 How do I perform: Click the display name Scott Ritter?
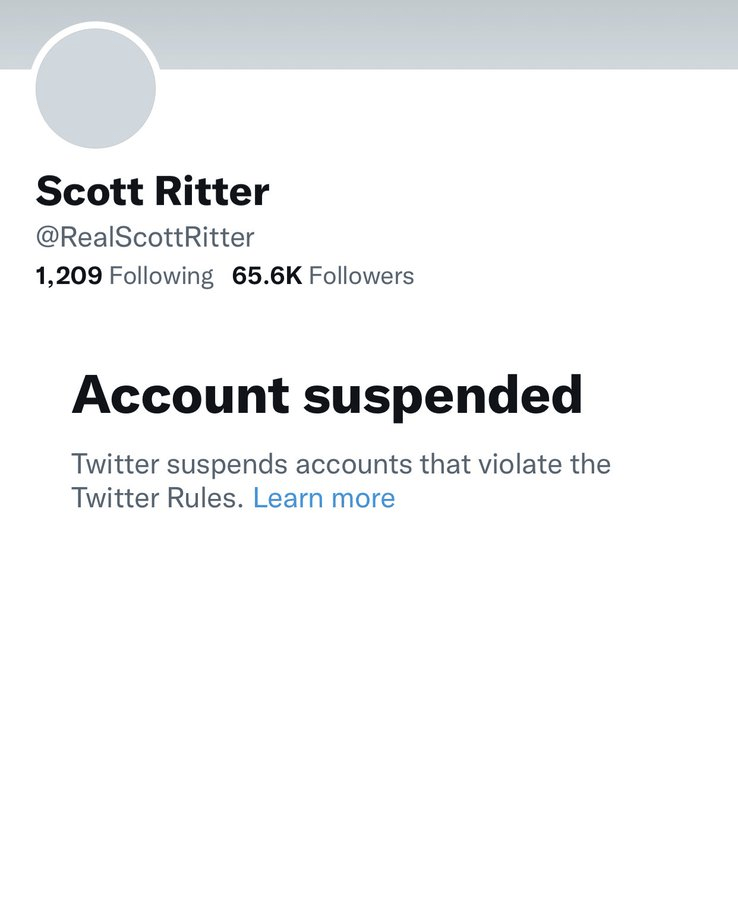[152, 190]
